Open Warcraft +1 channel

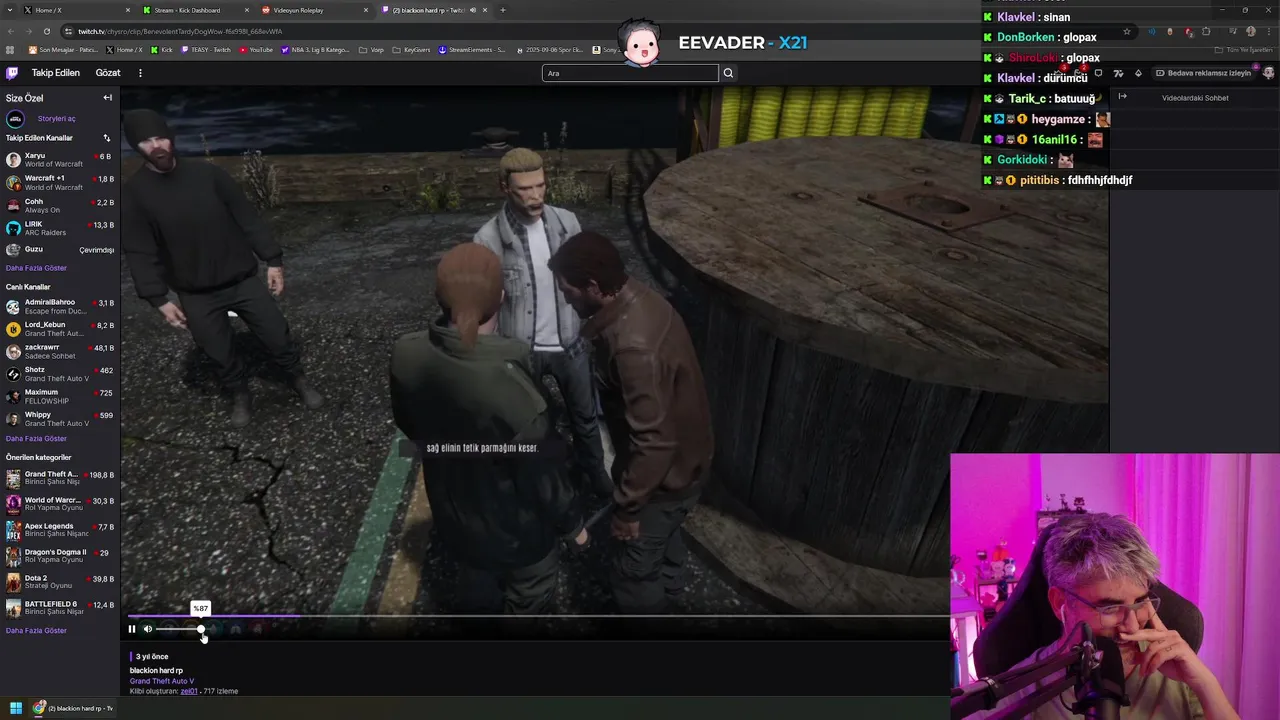pyautogui.click(x=60, y=183)
